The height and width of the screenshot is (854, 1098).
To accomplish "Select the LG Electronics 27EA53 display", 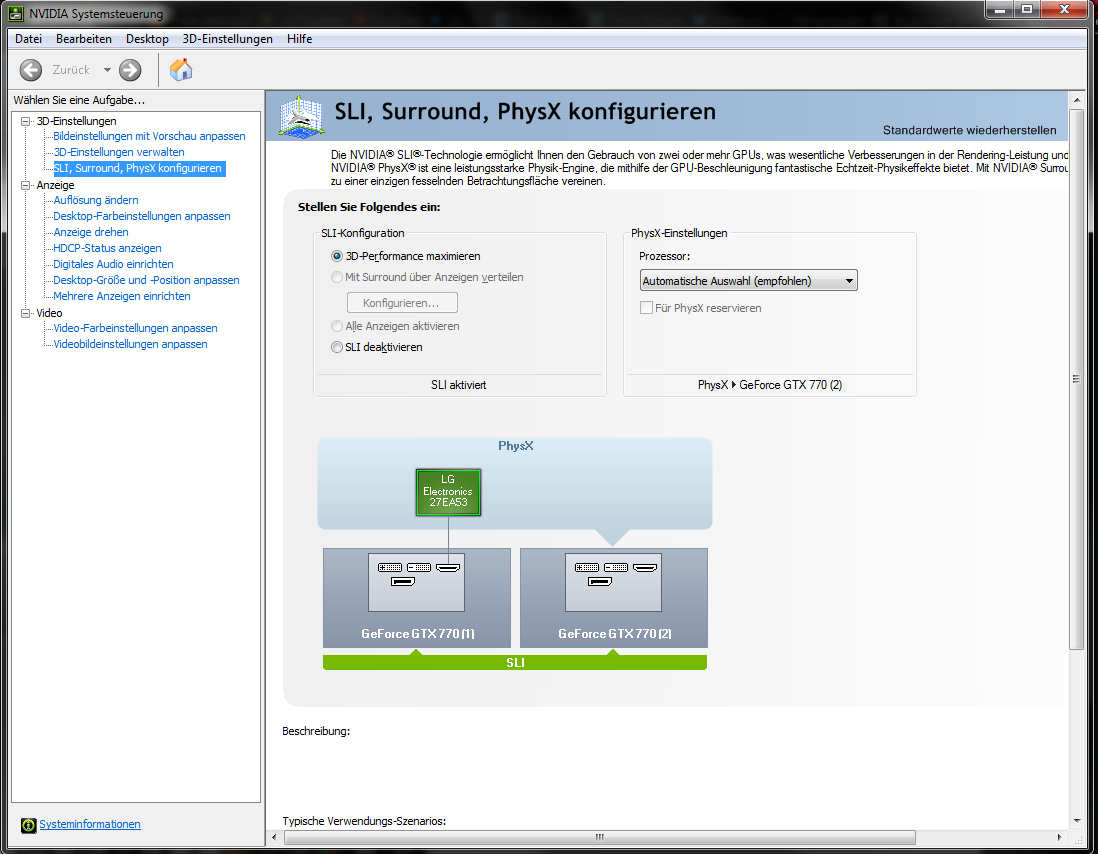I will pos(448,493).
